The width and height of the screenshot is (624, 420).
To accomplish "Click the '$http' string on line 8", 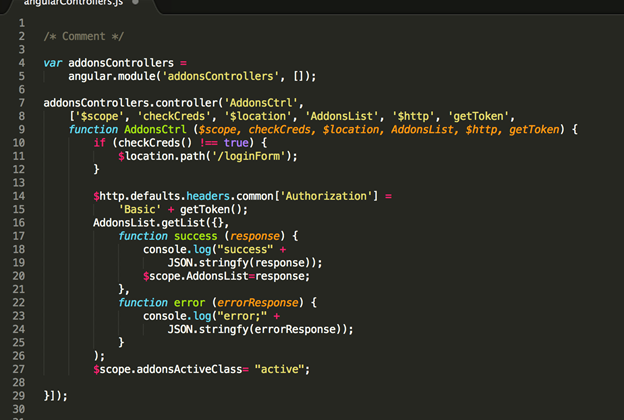I will (413, 116).
